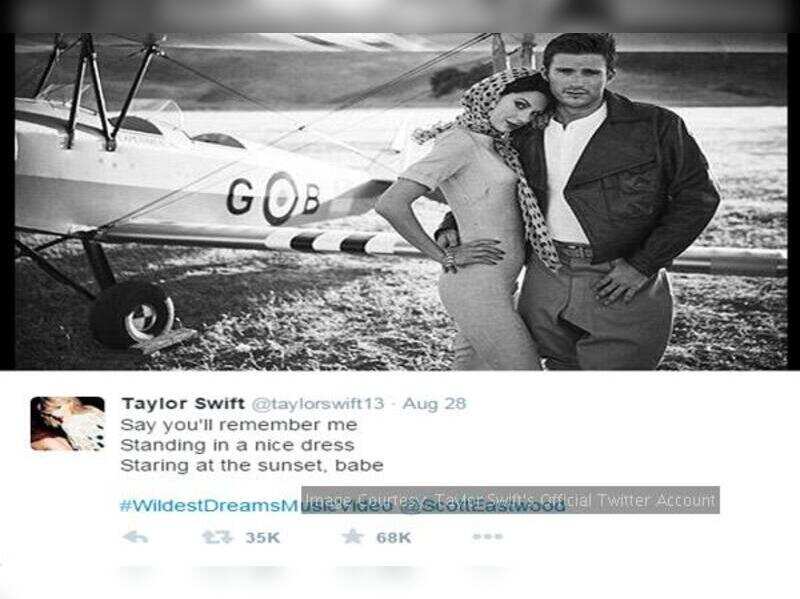Click the line "Say you'll remember me"
800x599 pixels.
pyautogui.click(x=239, y=425)
